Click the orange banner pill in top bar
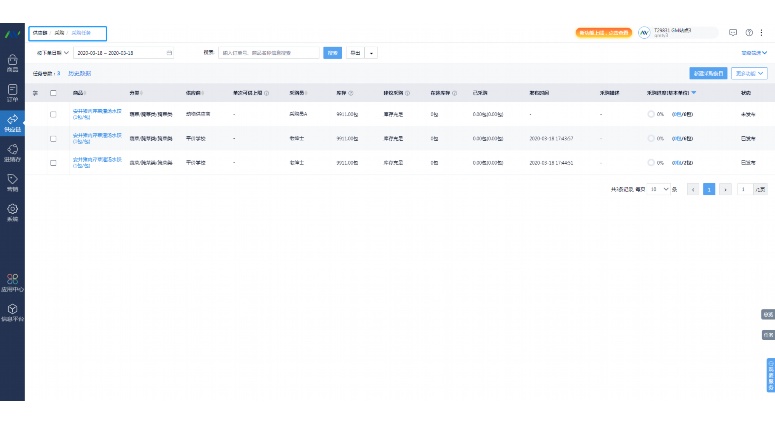Screen dimensions: 775x424 603,33
